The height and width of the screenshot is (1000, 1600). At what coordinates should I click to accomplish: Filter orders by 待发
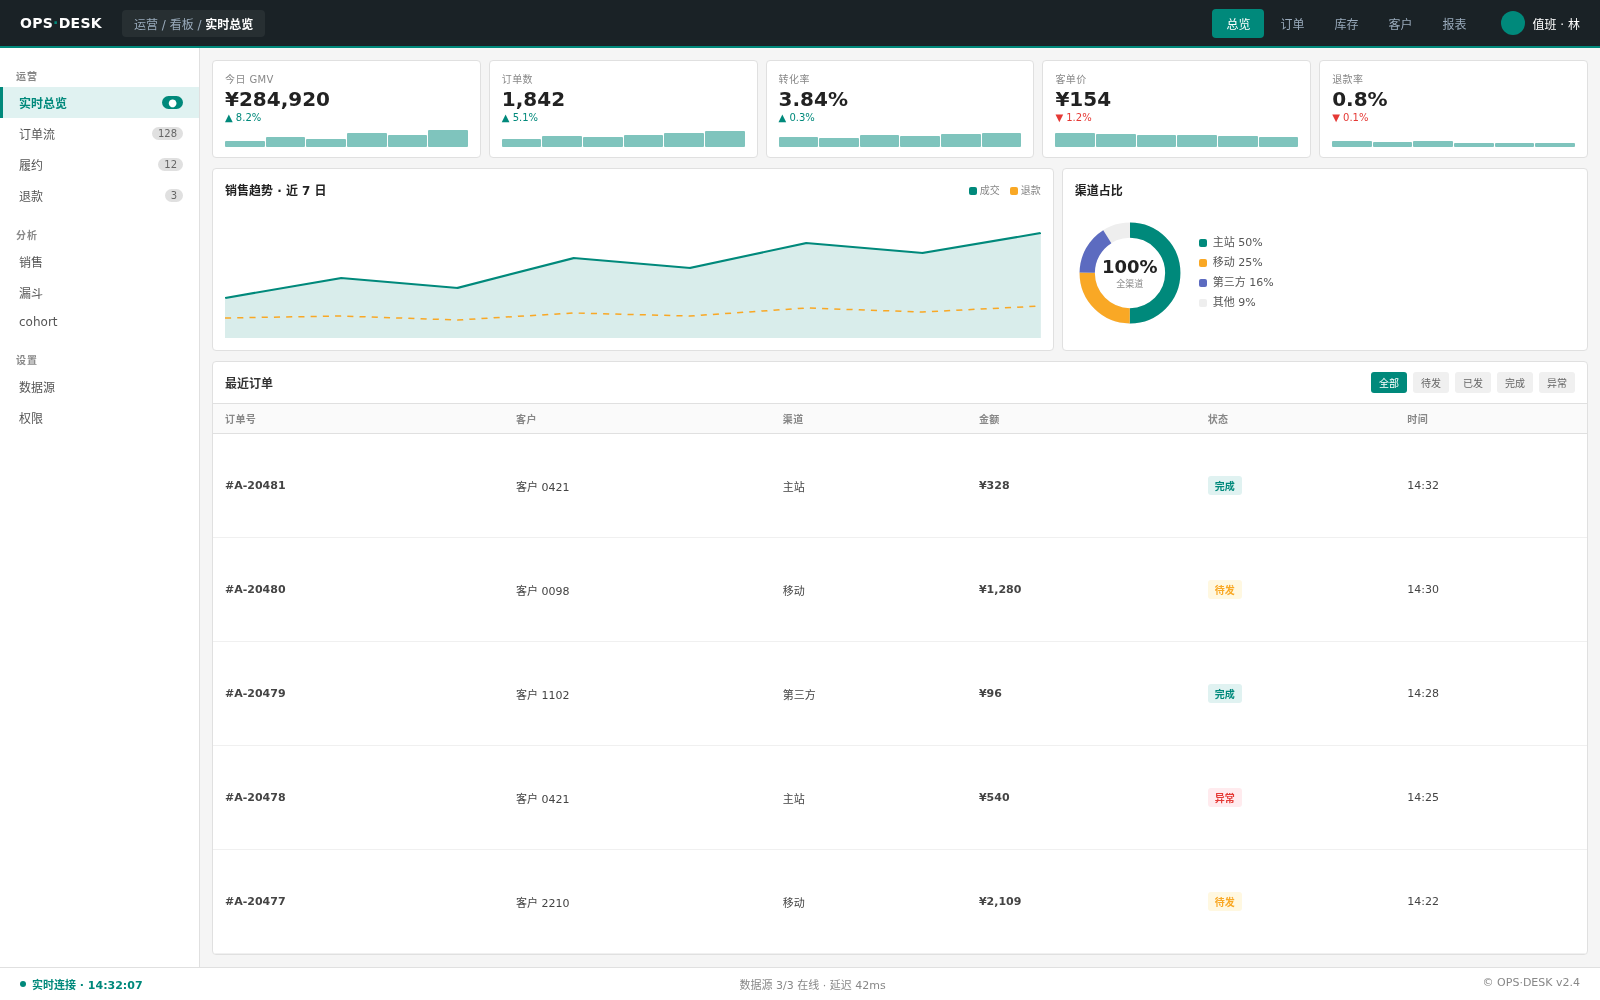1431,383
